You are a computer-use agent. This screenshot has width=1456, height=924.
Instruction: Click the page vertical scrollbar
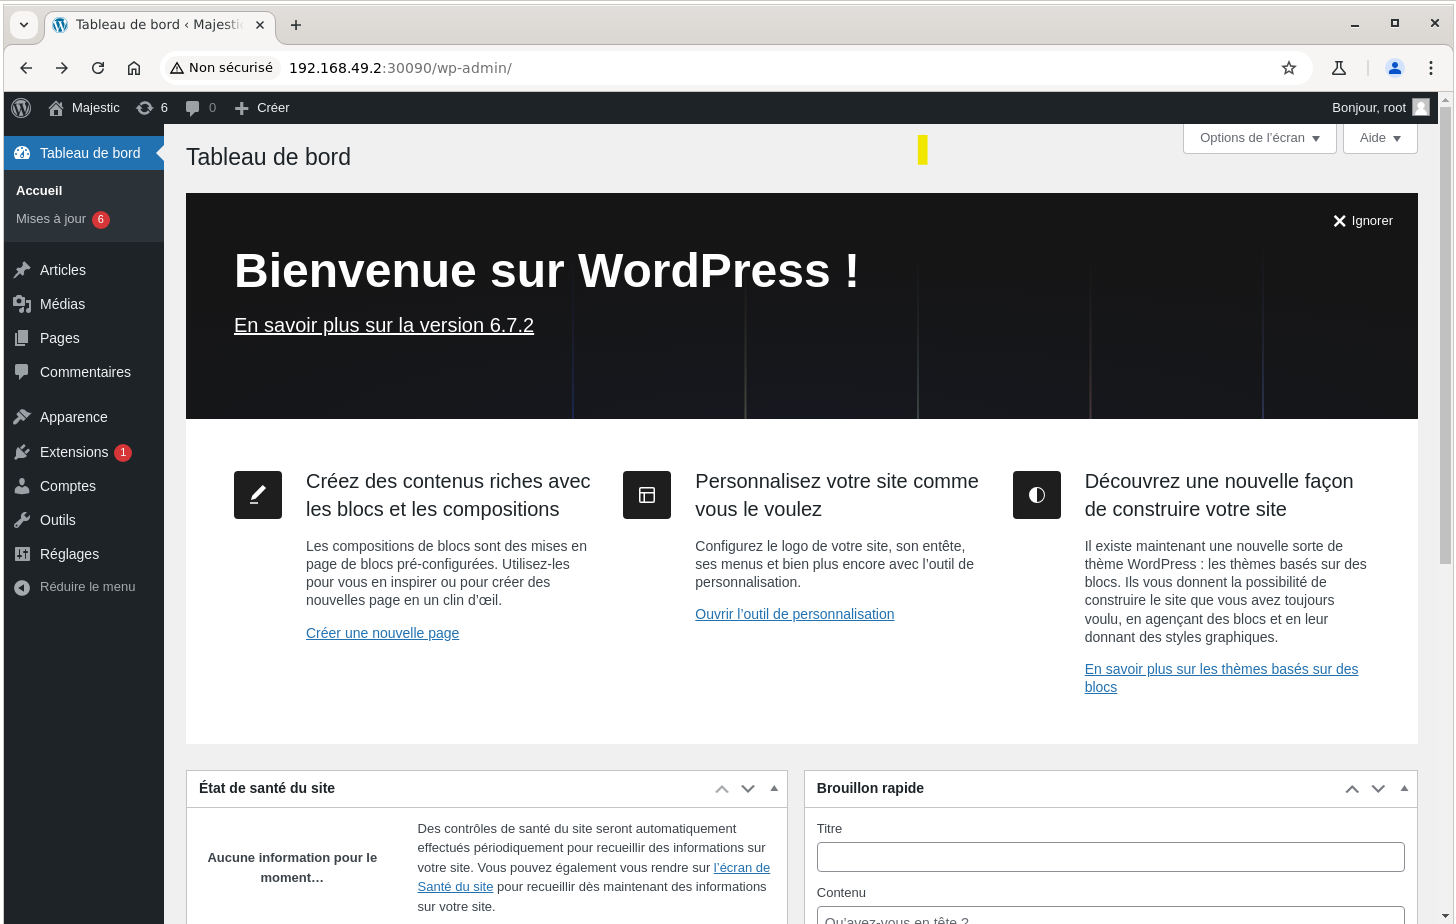(x=1445, y=335)
